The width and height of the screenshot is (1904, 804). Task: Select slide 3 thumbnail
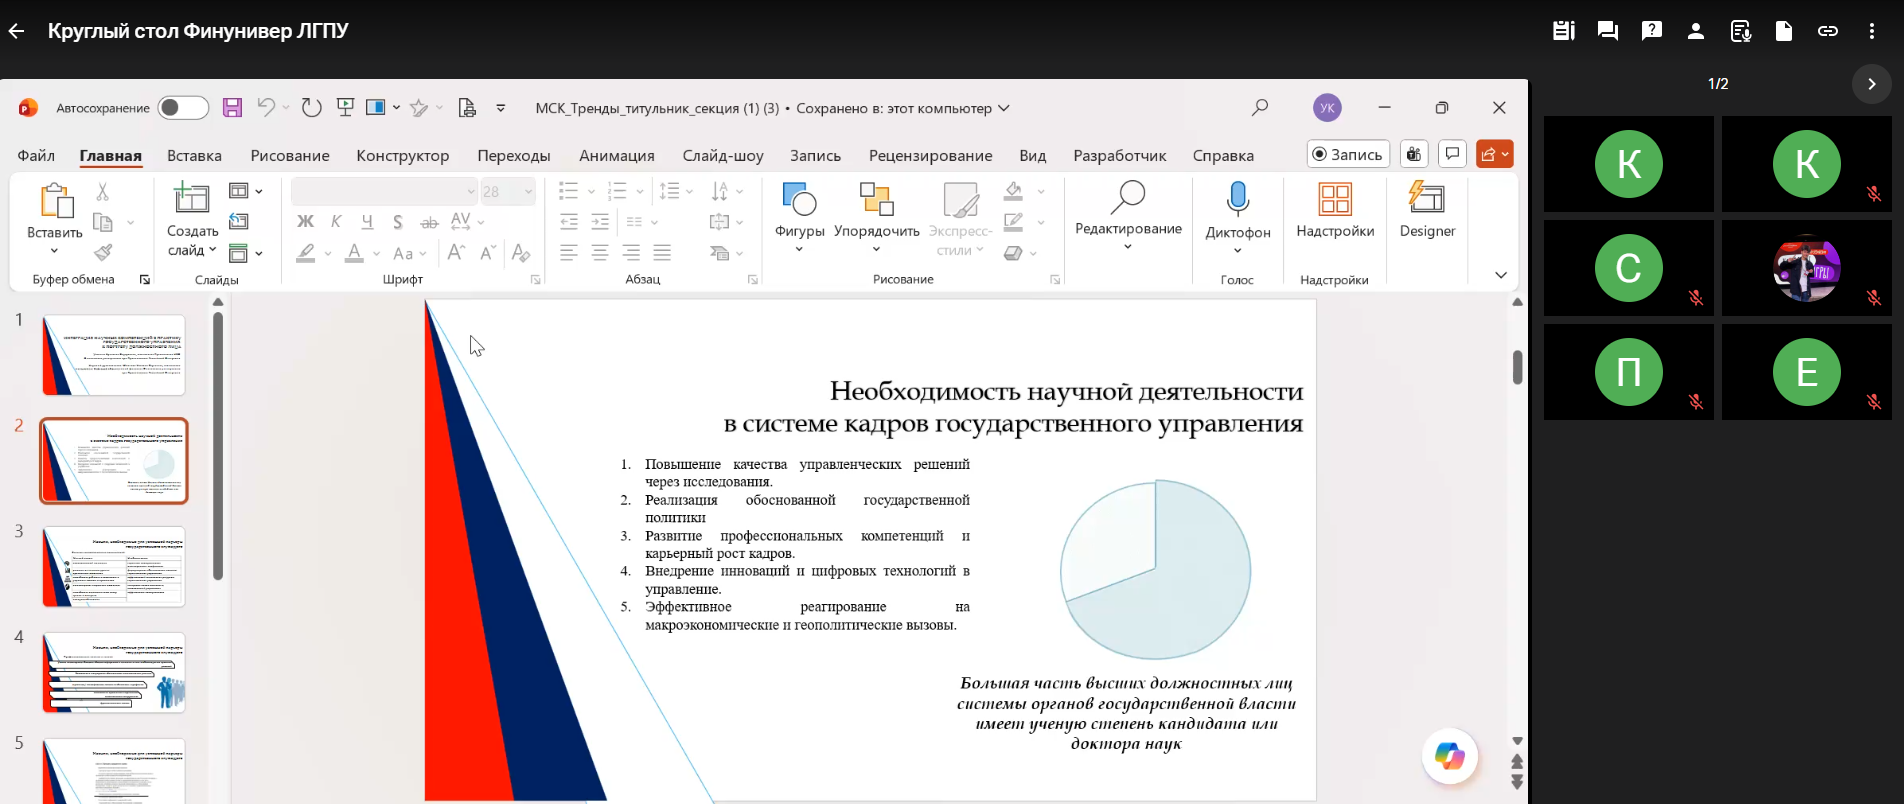(x=114, y=566)
